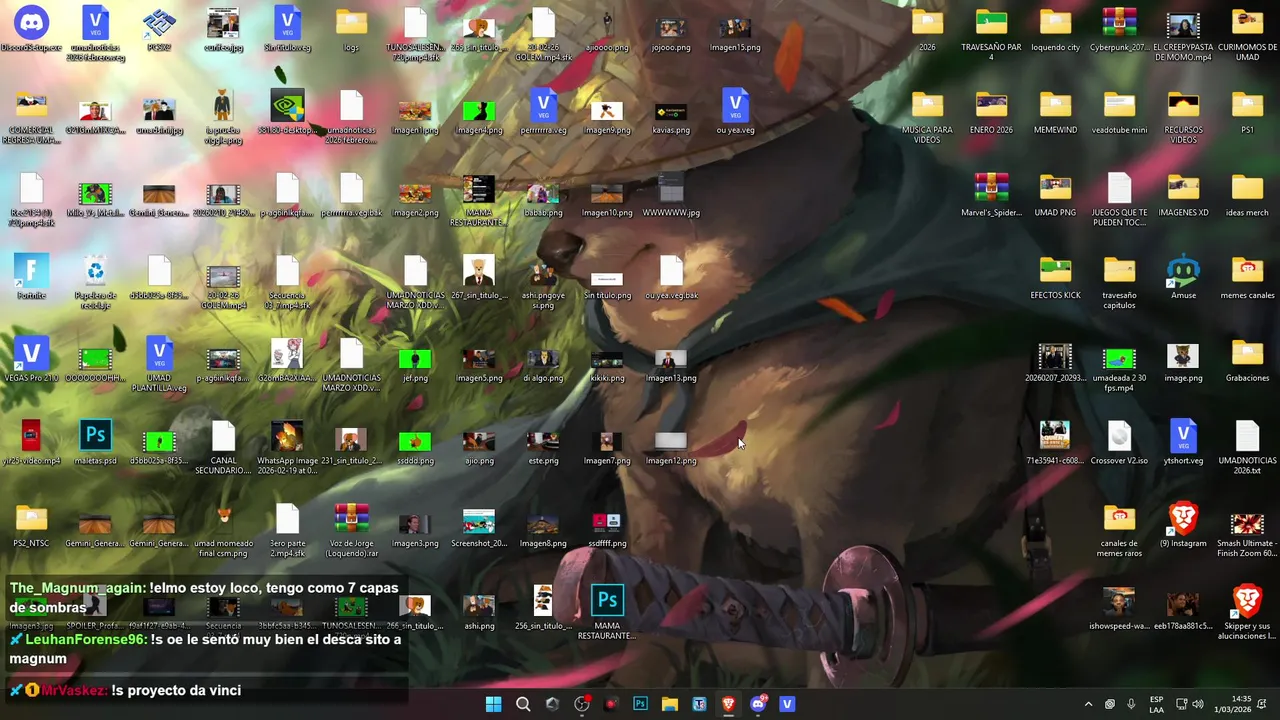
Task: Switch the ESP LAA input language
Action: [x=1156, y=704]
